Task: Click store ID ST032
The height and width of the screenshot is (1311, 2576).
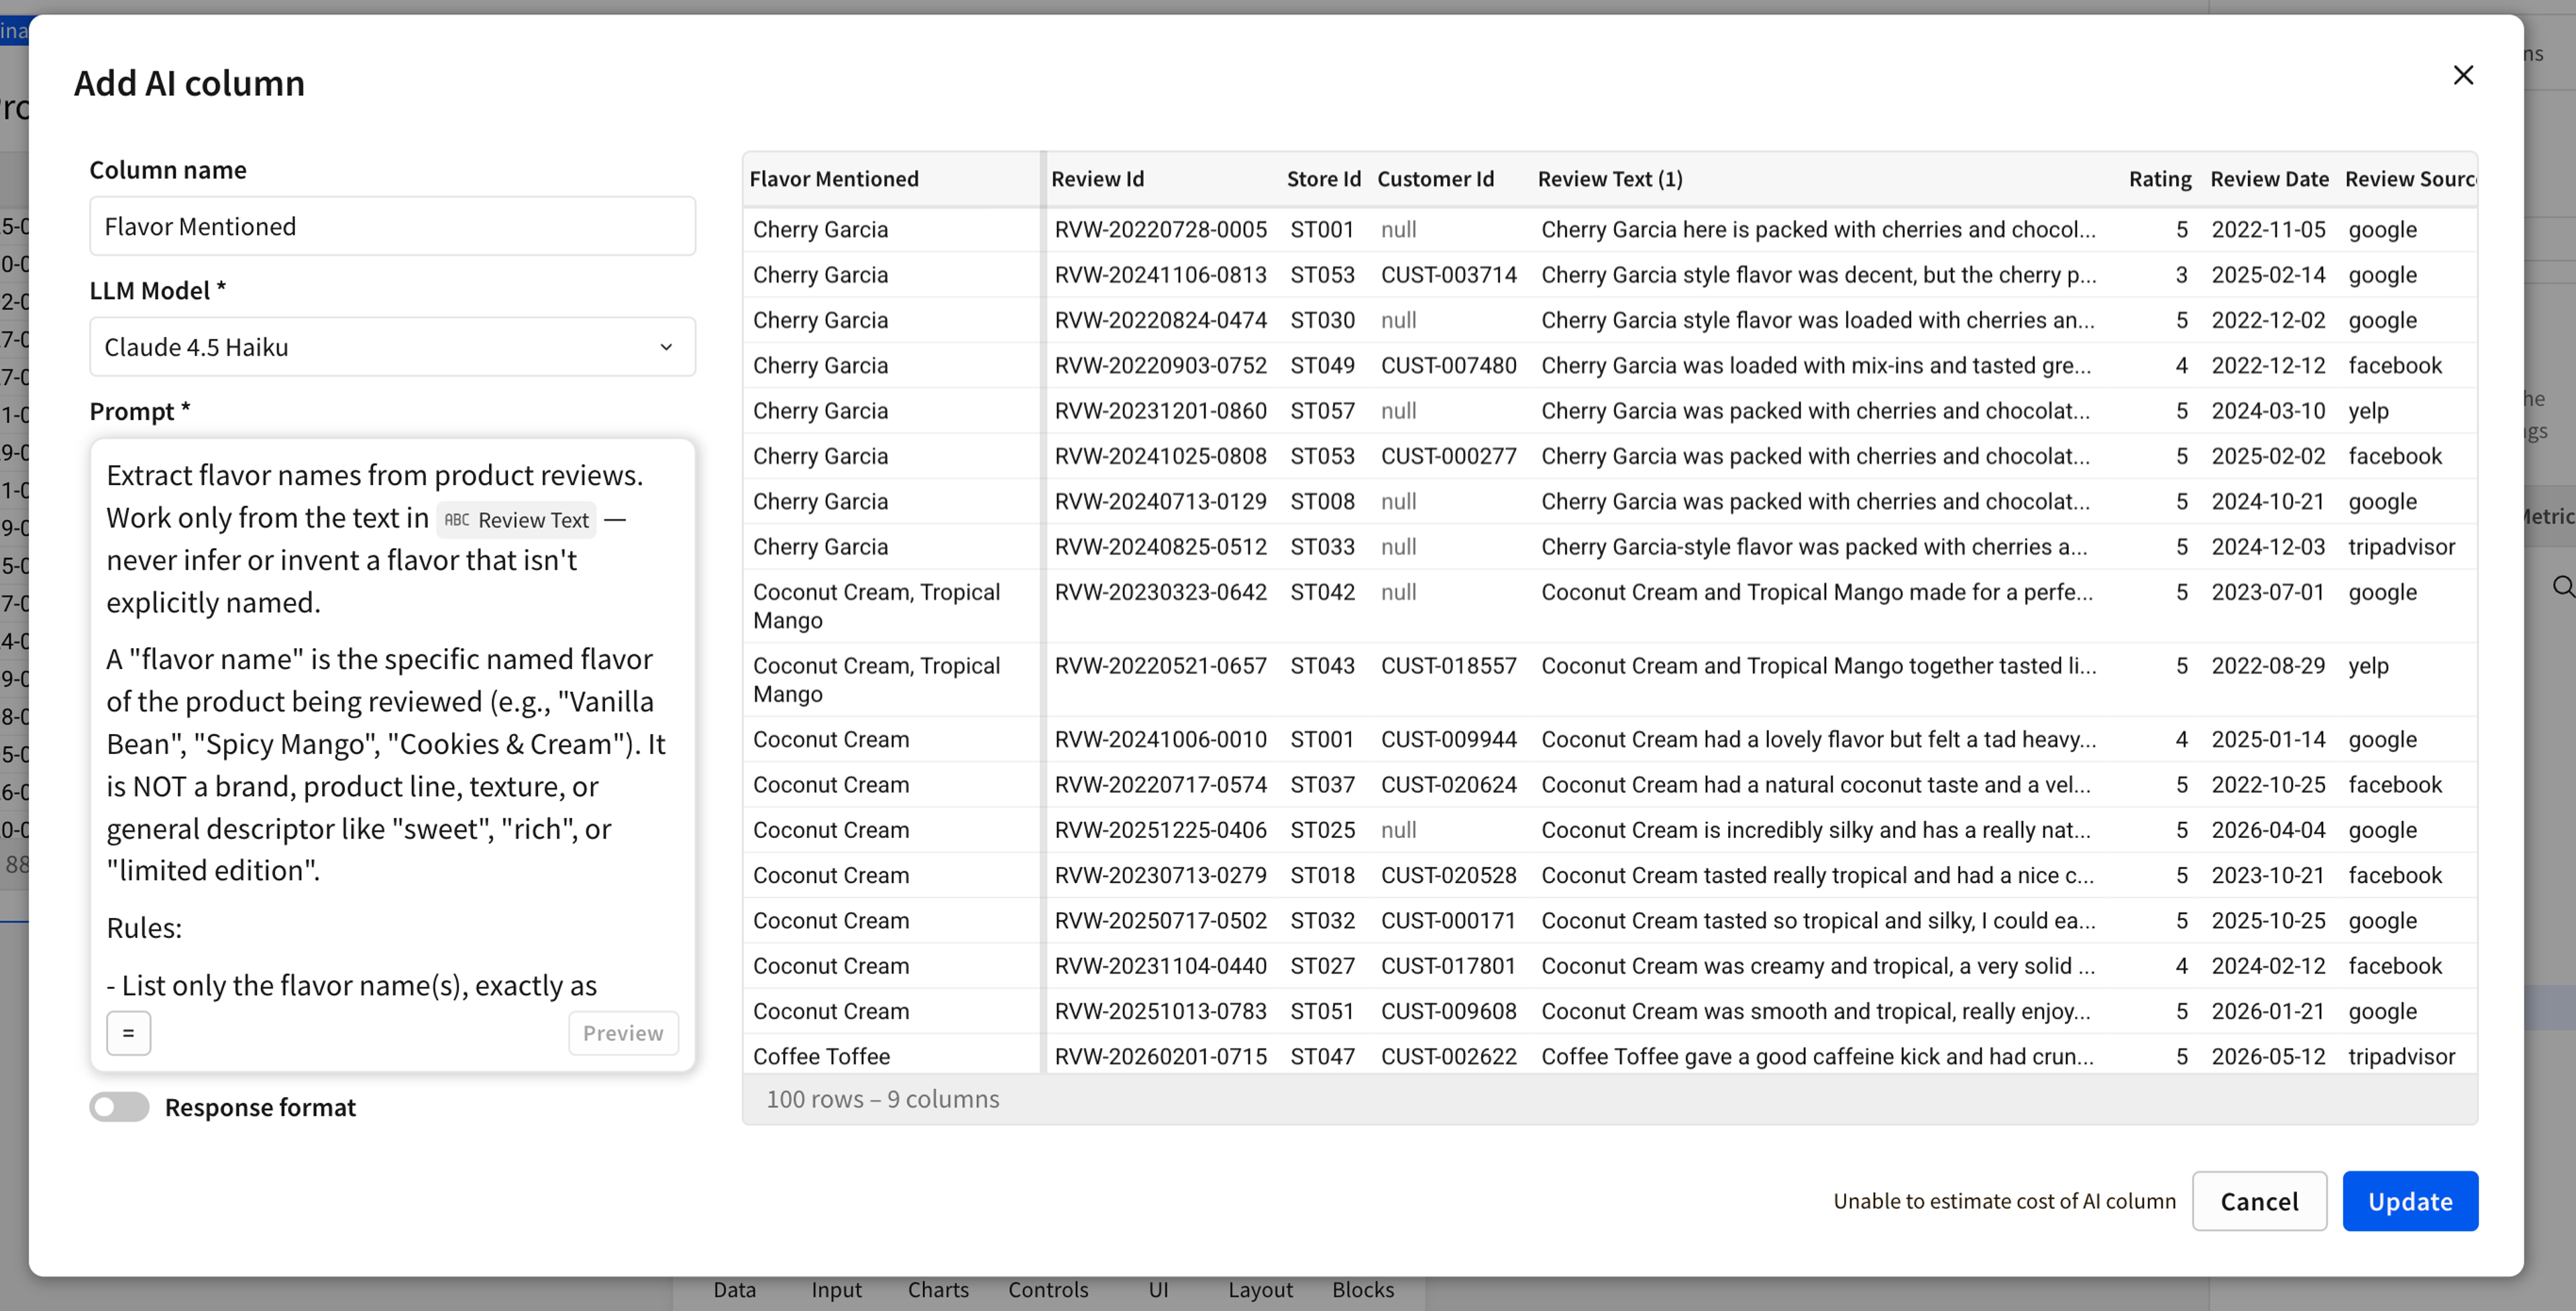Action: (x=1322, y=921)
